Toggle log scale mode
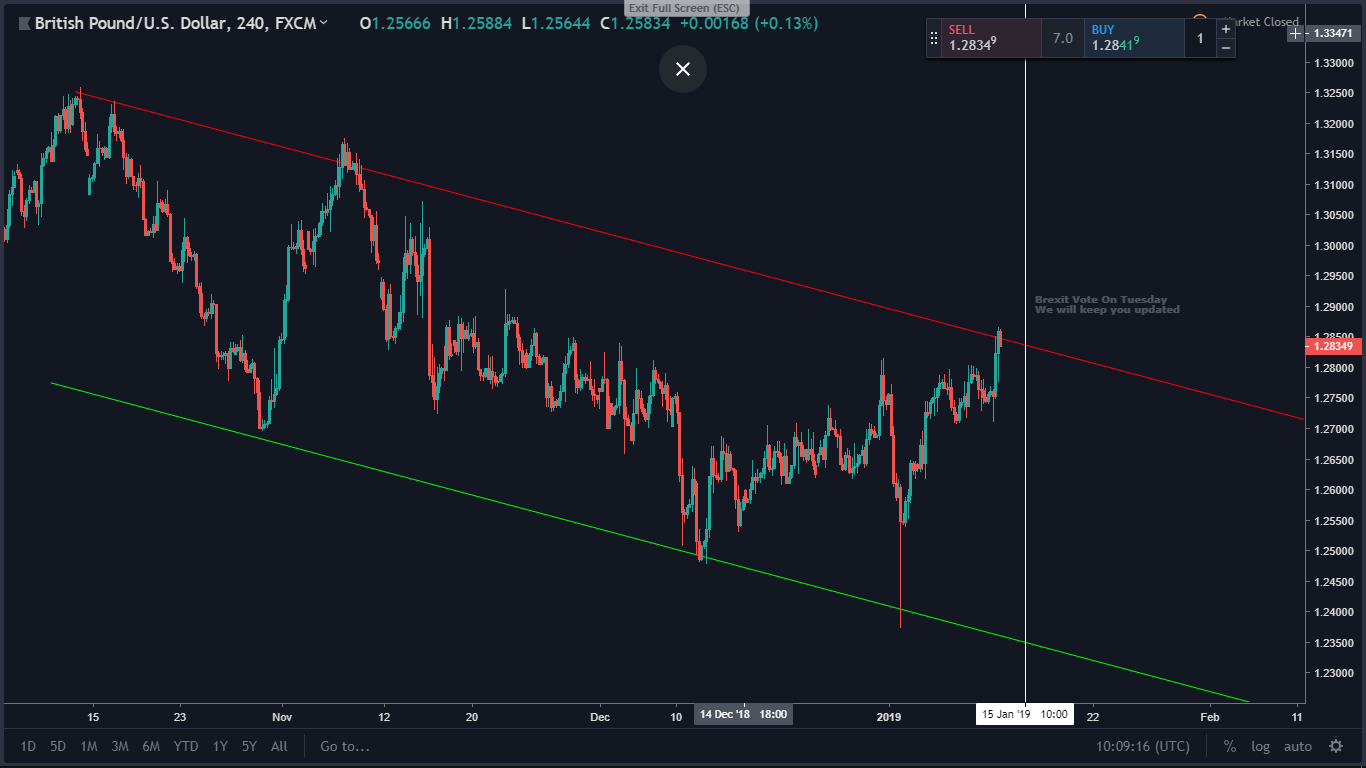 1260,746
